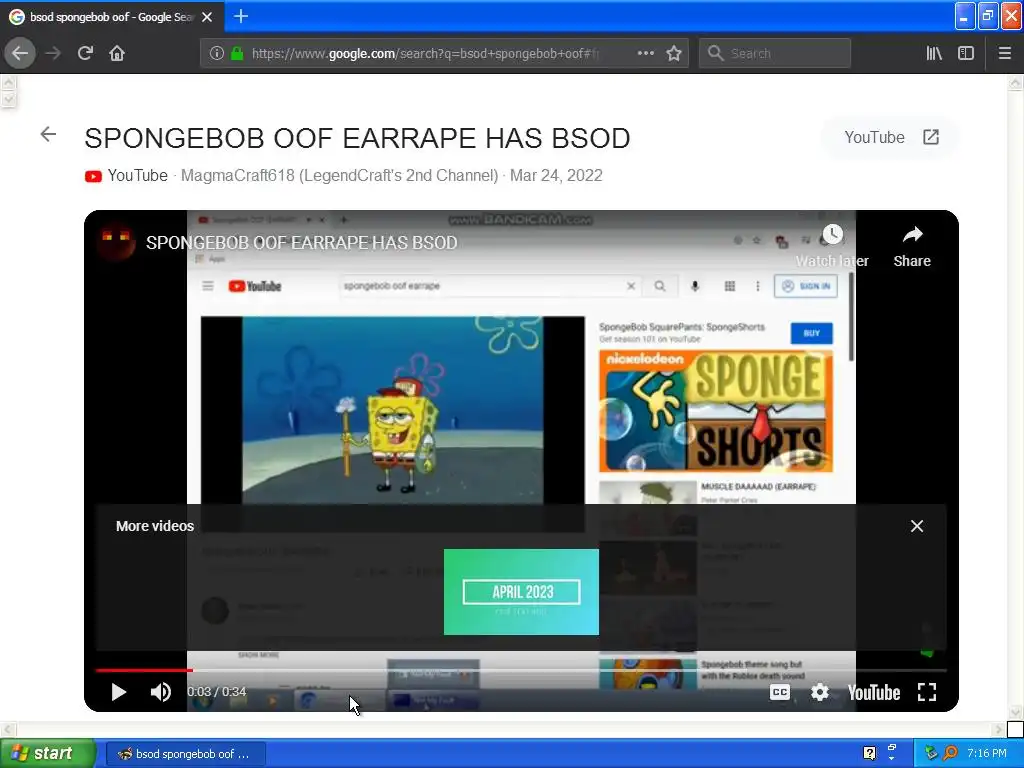Toggle closed captions CC button

(780, 692)
